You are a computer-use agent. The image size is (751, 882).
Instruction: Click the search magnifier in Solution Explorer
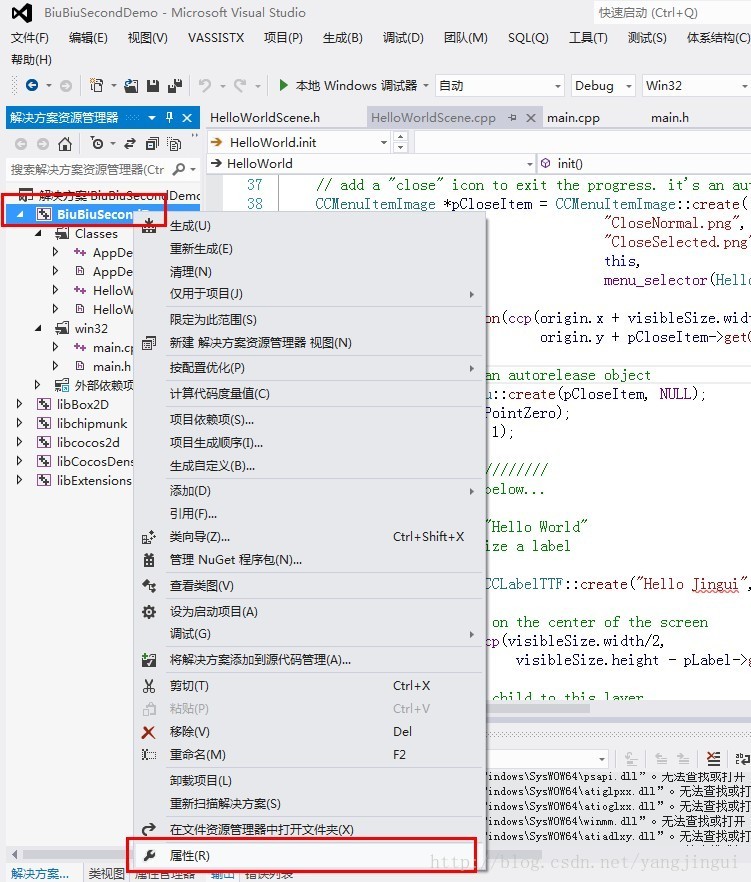coord(179,169)
